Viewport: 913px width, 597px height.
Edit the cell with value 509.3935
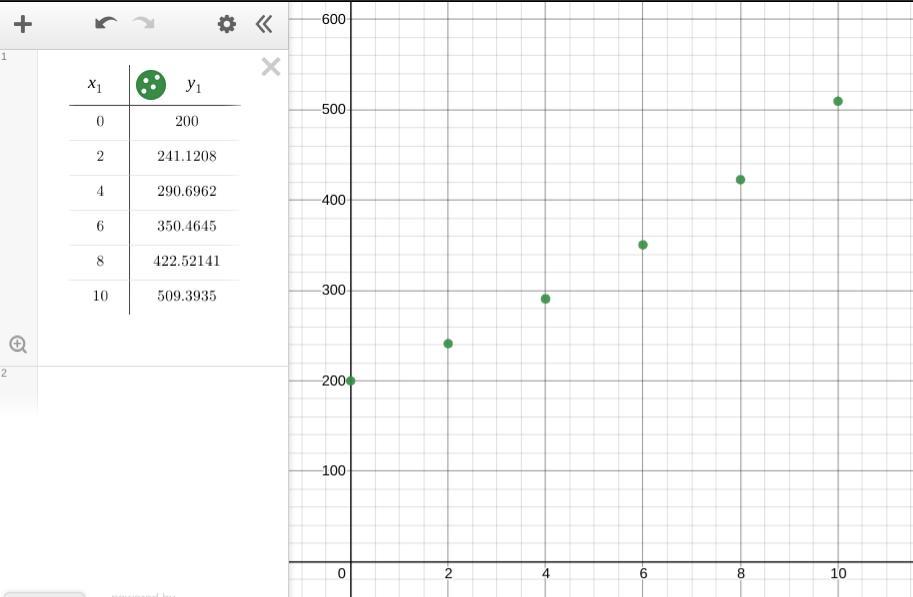click(x=186, y=296)
